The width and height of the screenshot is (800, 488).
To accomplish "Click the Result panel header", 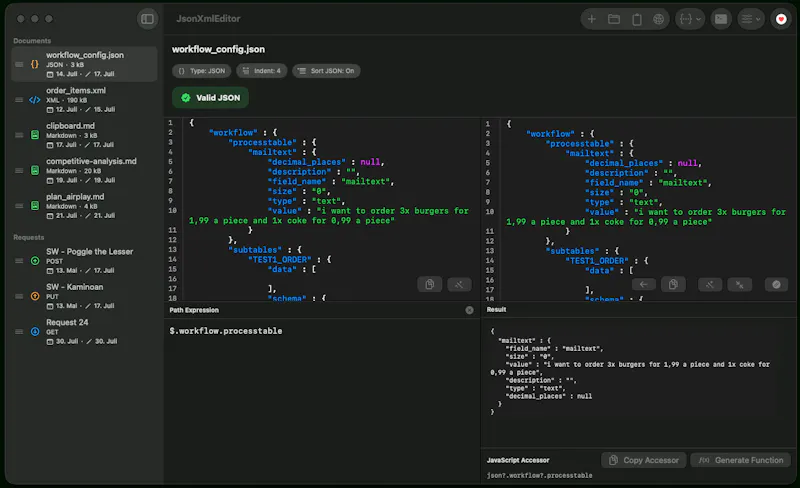I will (x=496, y=309).
